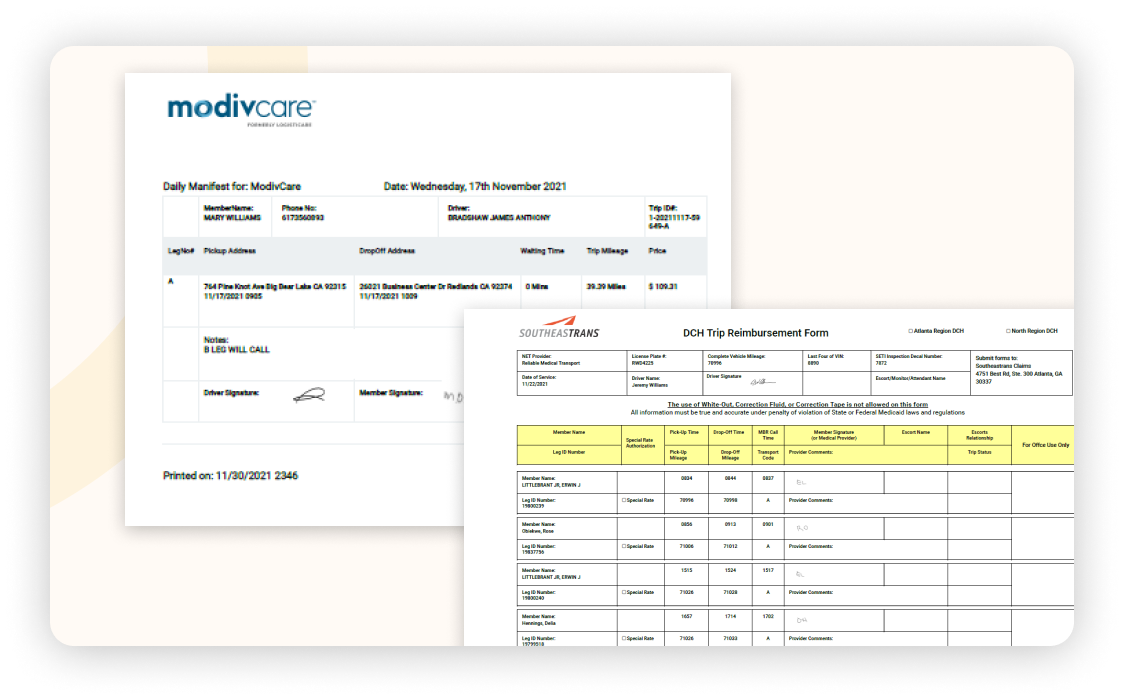Check the Atlanta Region DCH checkbox

[910, 331]
